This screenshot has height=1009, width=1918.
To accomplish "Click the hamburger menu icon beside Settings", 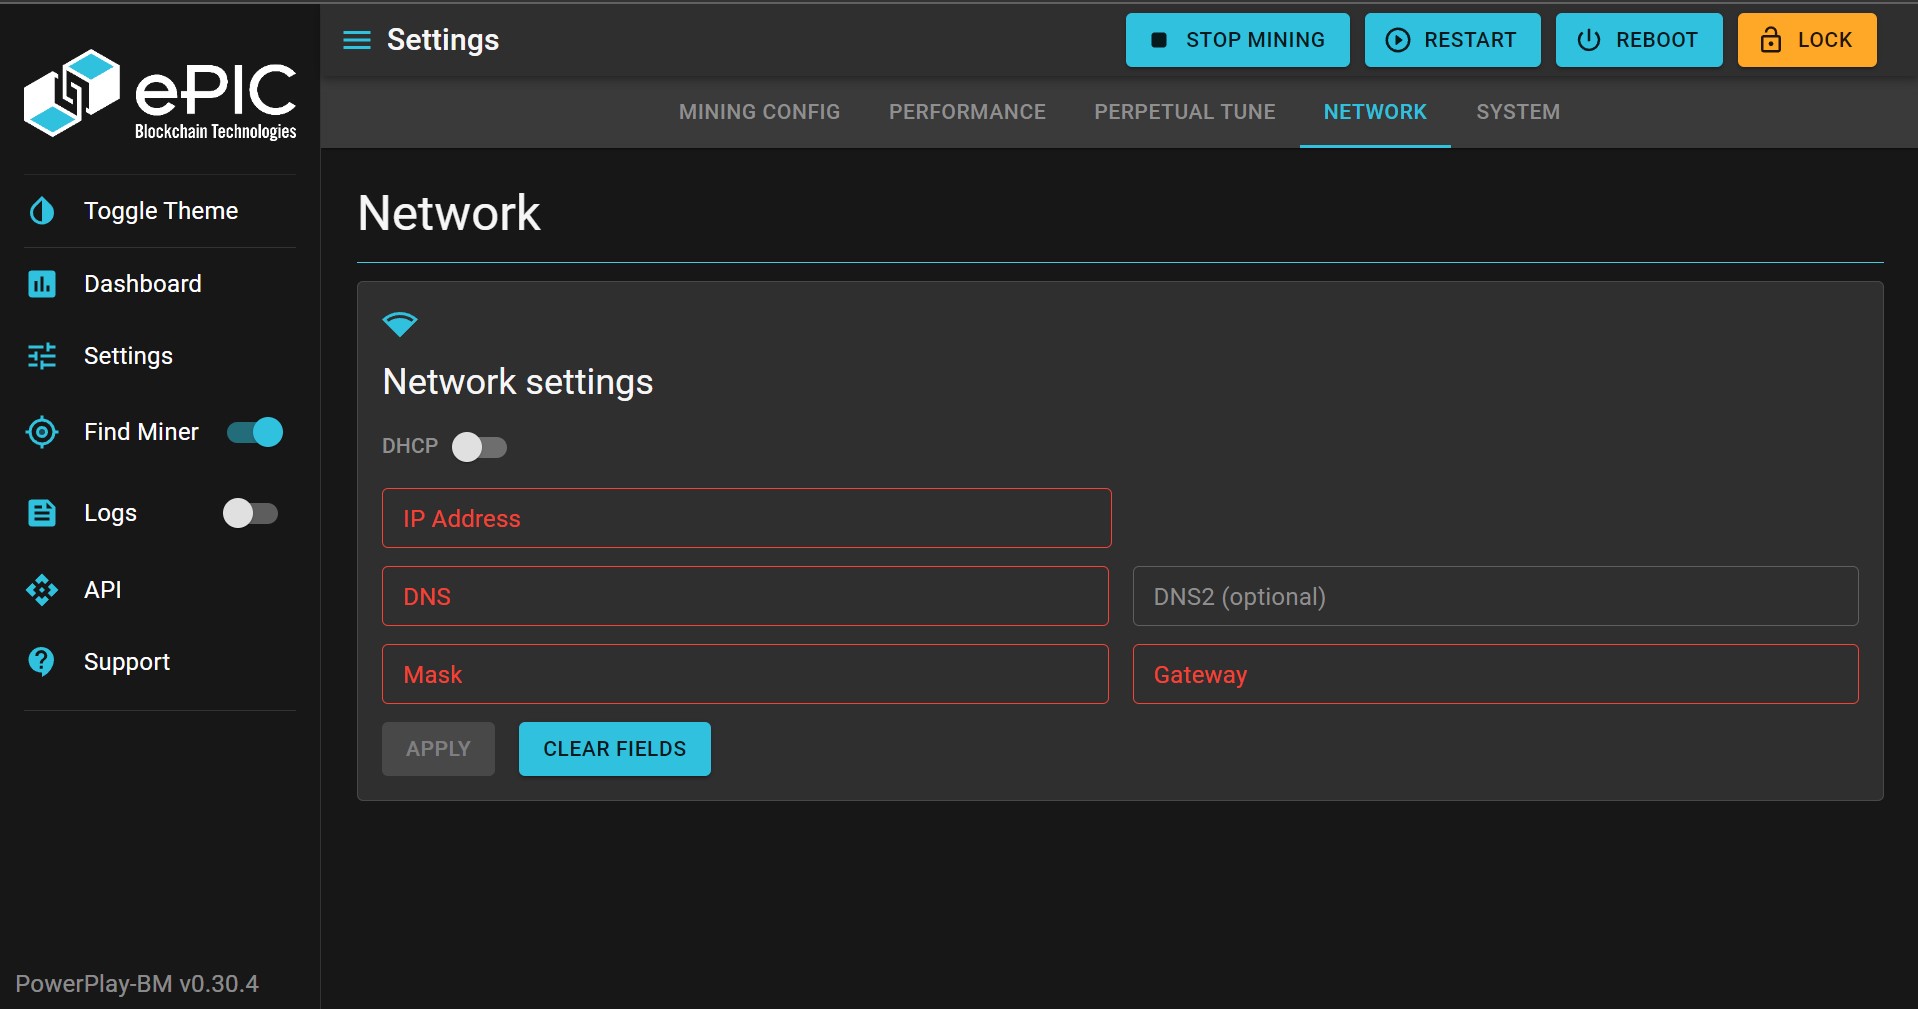I will [356, 40].
